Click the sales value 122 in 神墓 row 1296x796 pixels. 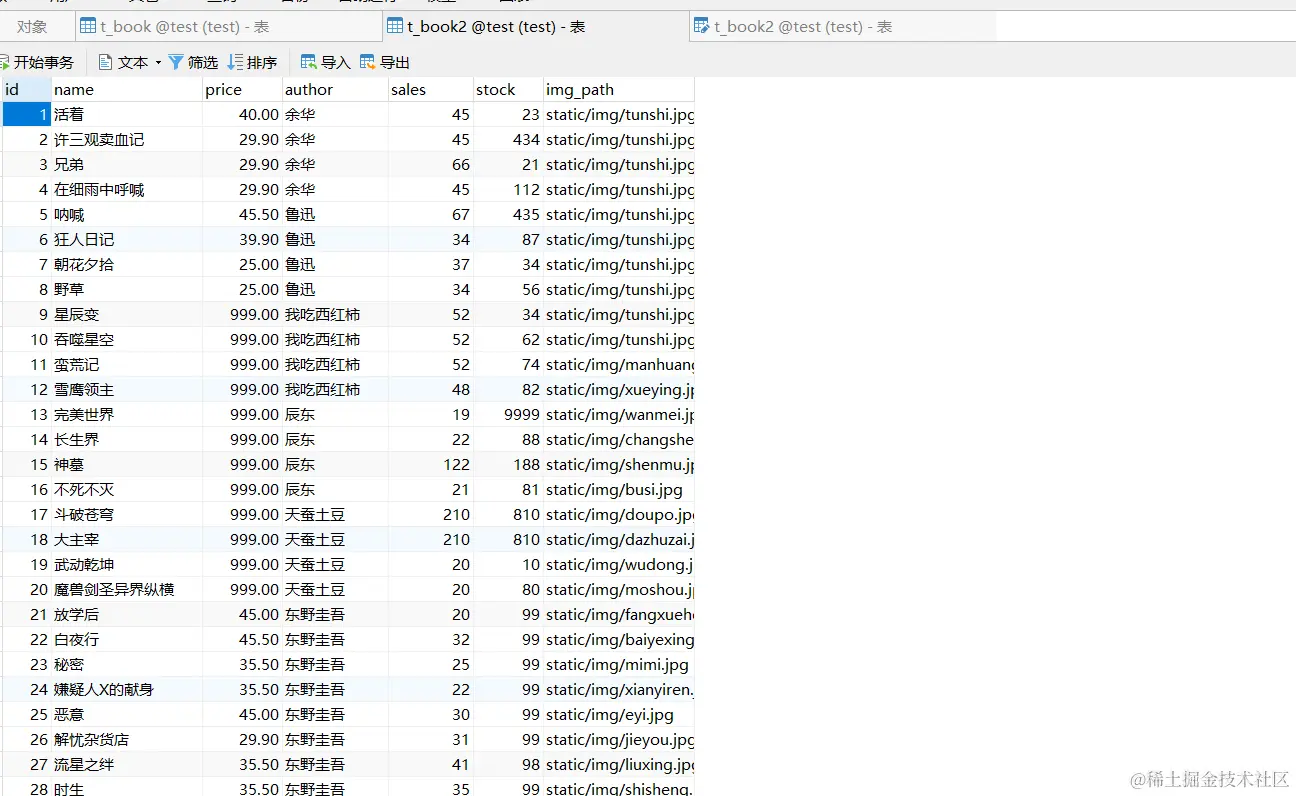point(430,464)
